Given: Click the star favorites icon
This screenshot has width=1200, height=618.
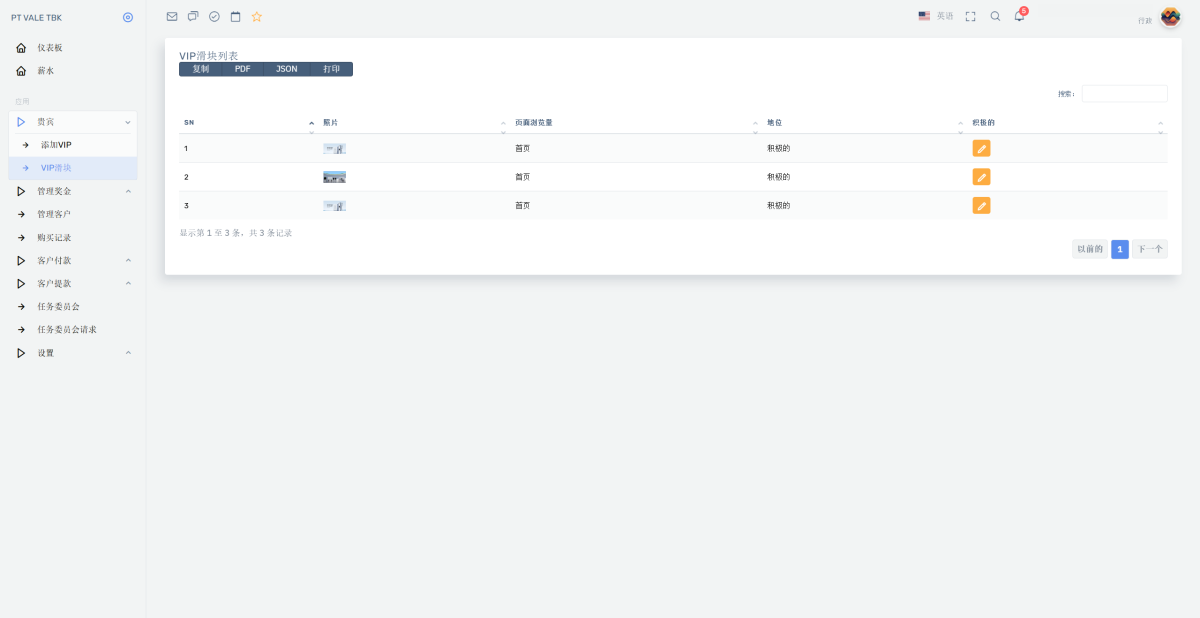Looking at the screenshot, I should point(256,16).
